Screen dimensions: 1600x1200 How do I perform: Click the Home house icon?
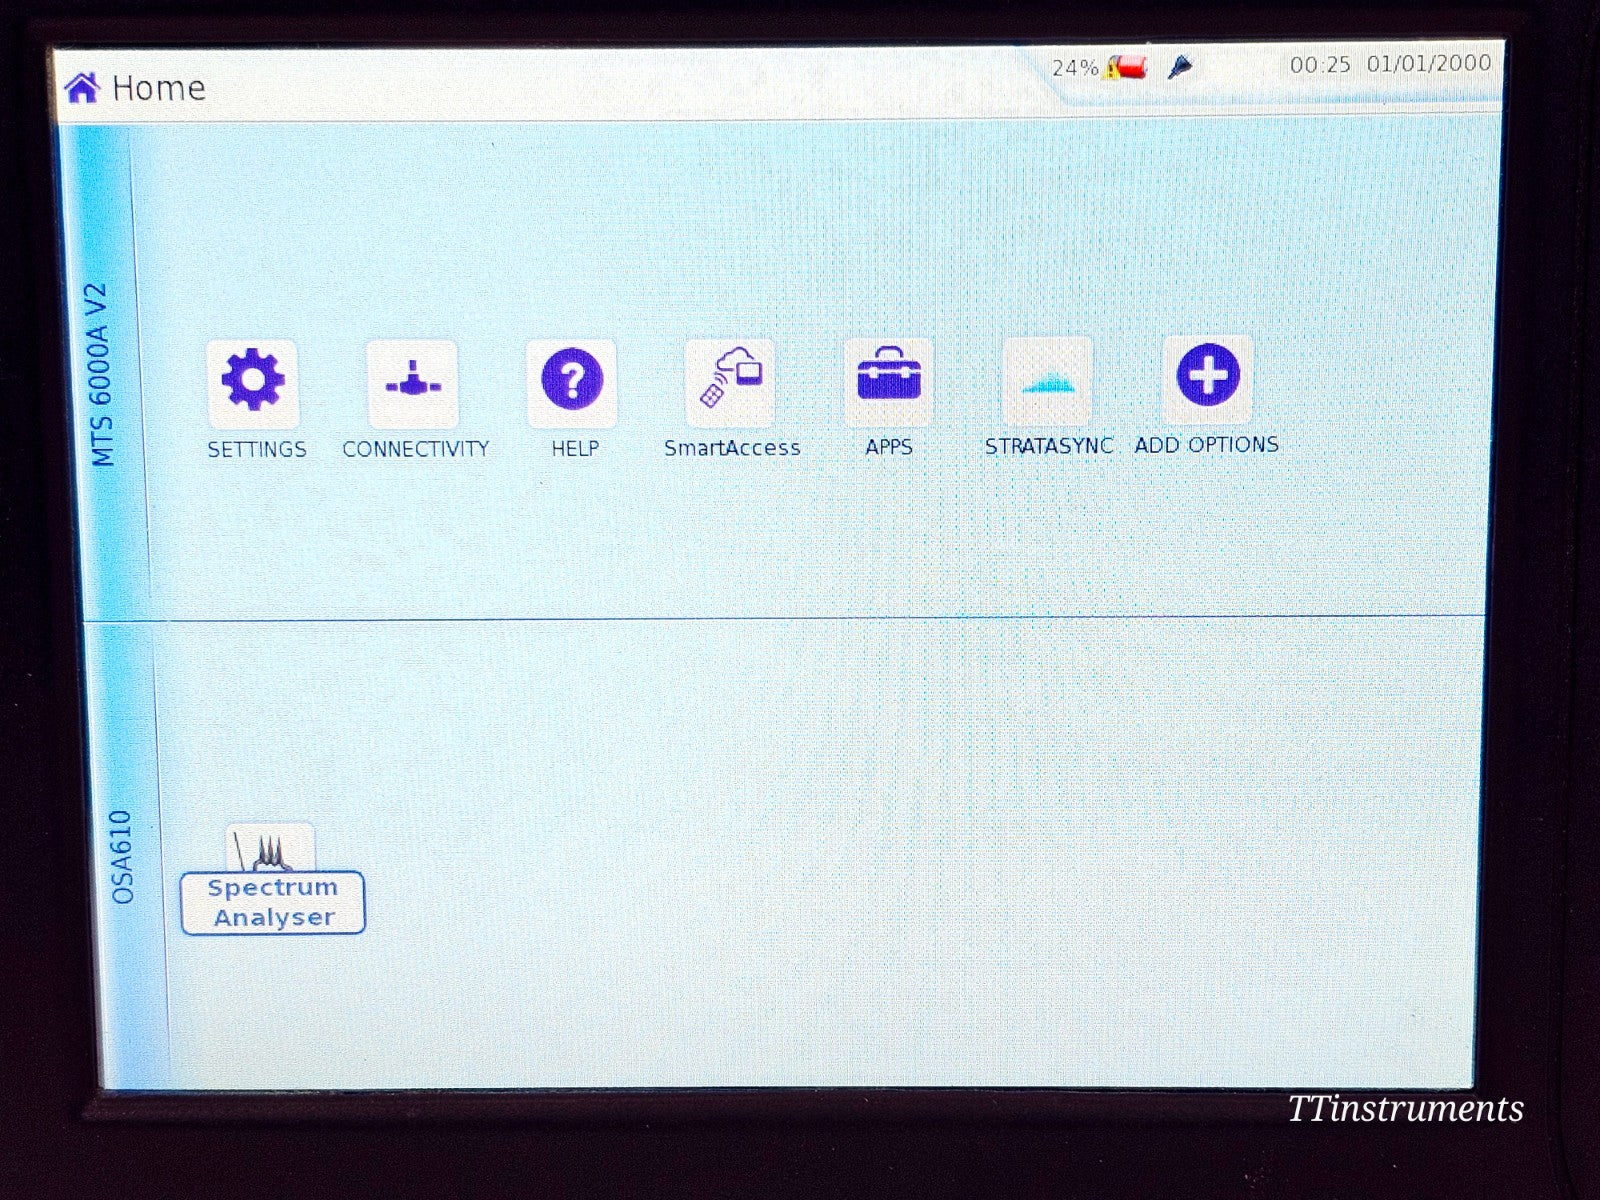click(82, 88)
